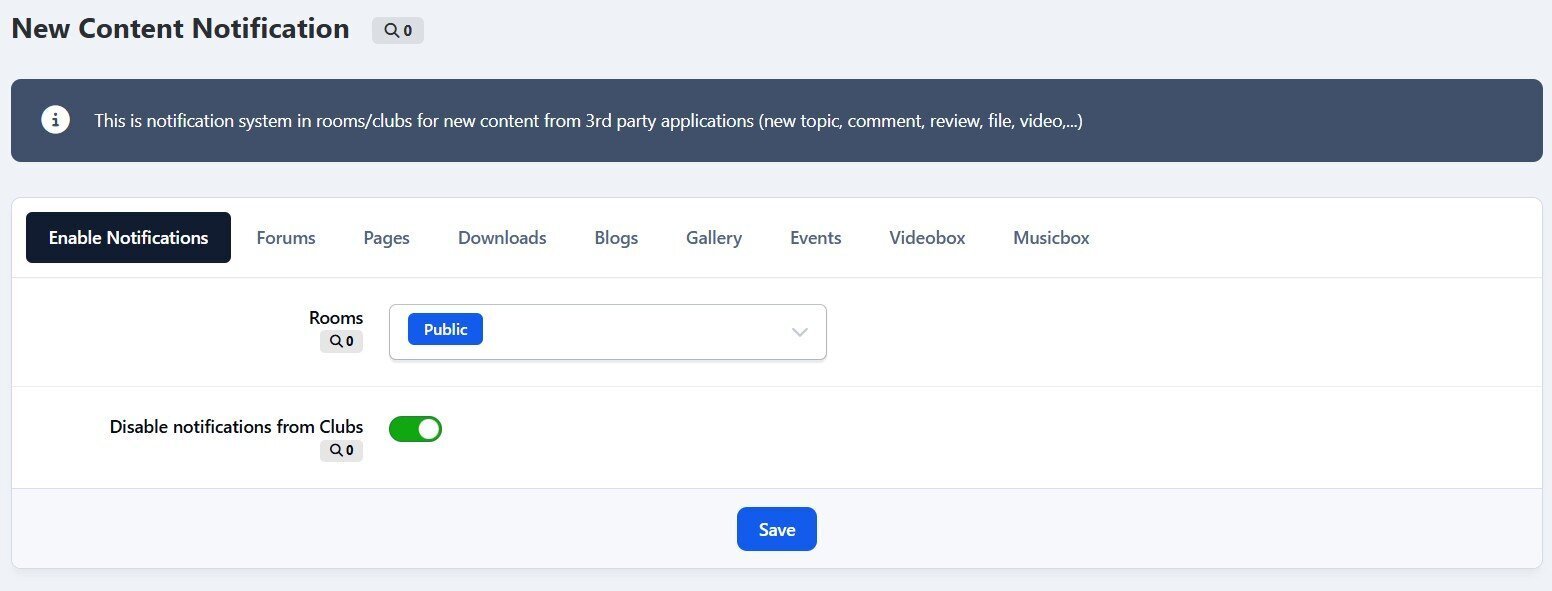
Task: Click the search badge under Rooms label
Action: 342,342
